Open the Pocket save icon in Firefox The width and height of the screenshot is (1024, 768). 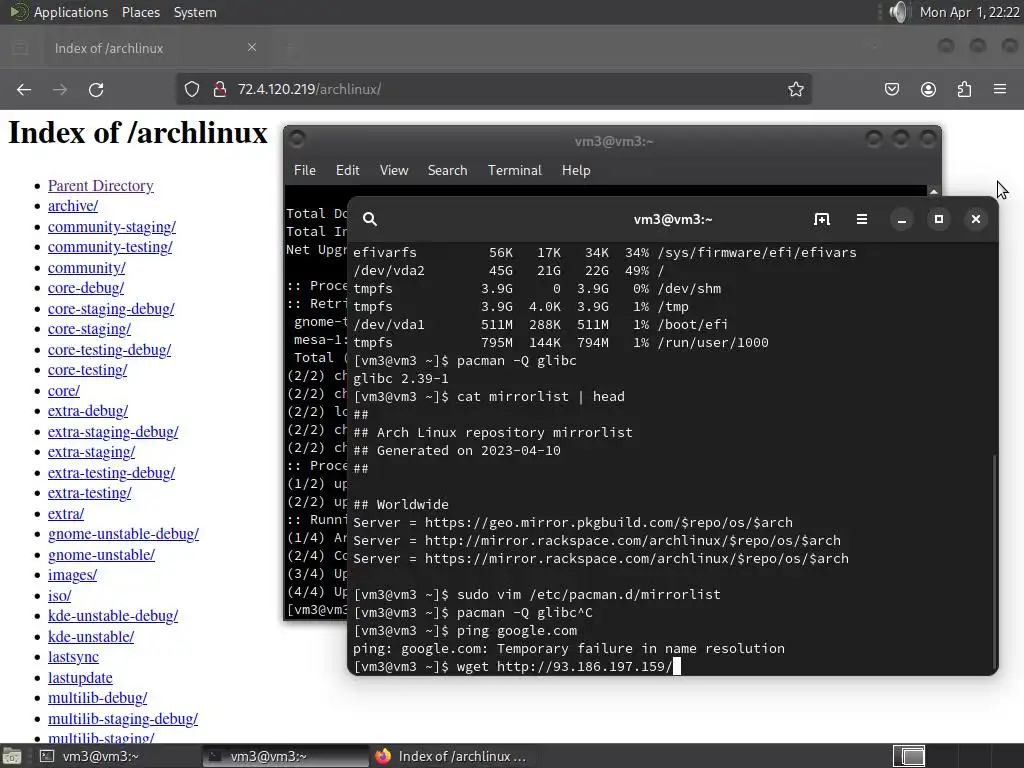click(891, 89)
